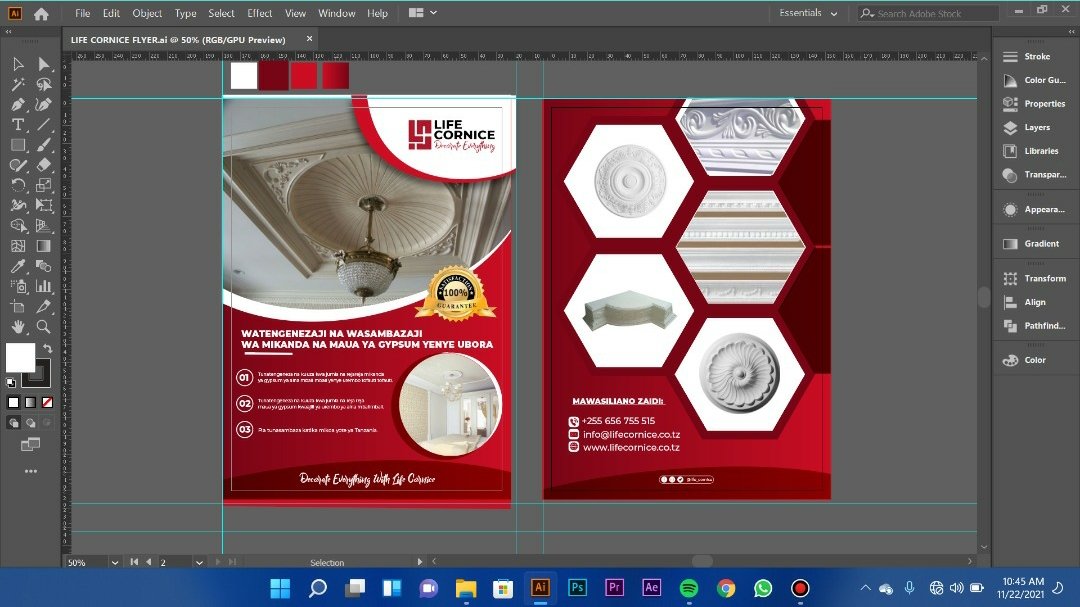The width and height of the screenshot is (1080, 607).
Task: Select the Lasso tool
Action: (x=43, y=84)
